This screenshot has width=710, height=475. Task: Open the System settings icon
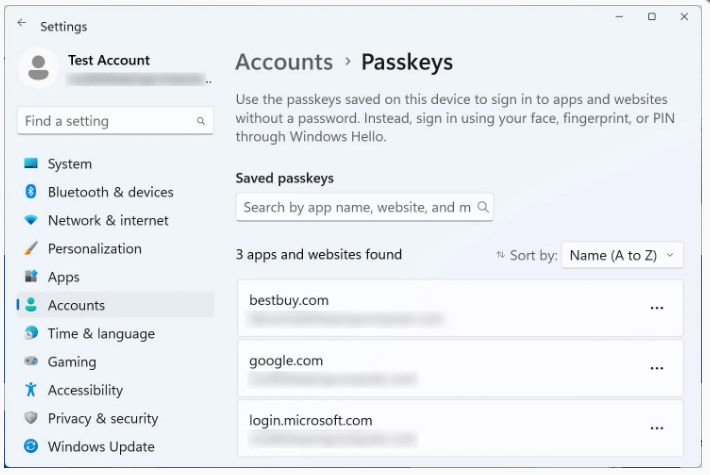tap(31, 163)
